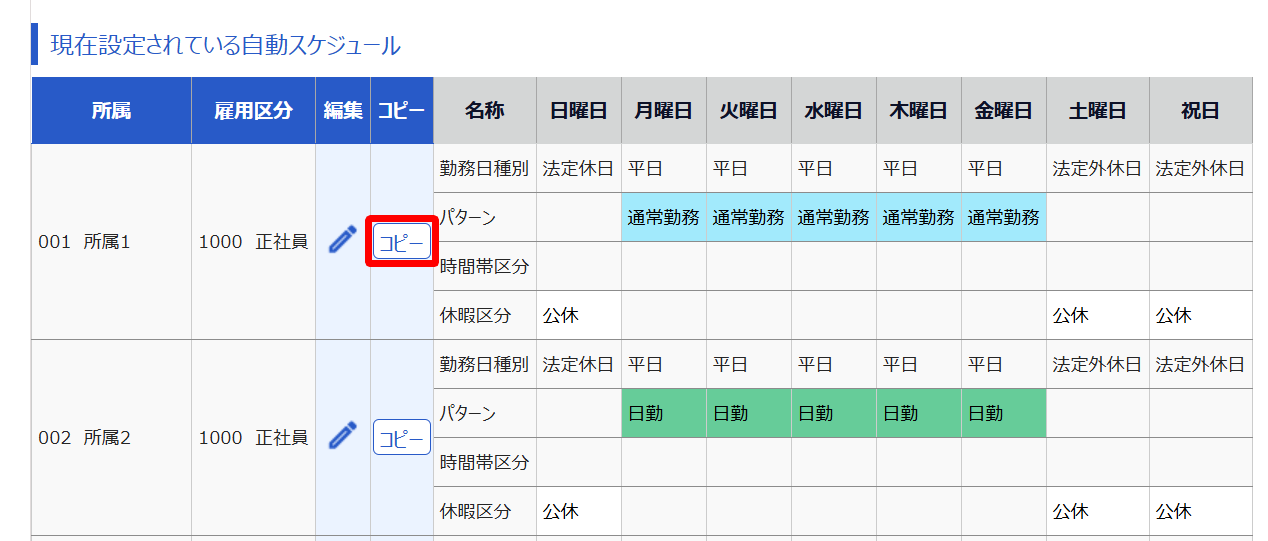
Task: Click Tuesday 日勤 pattern cell
Action: 749,413
